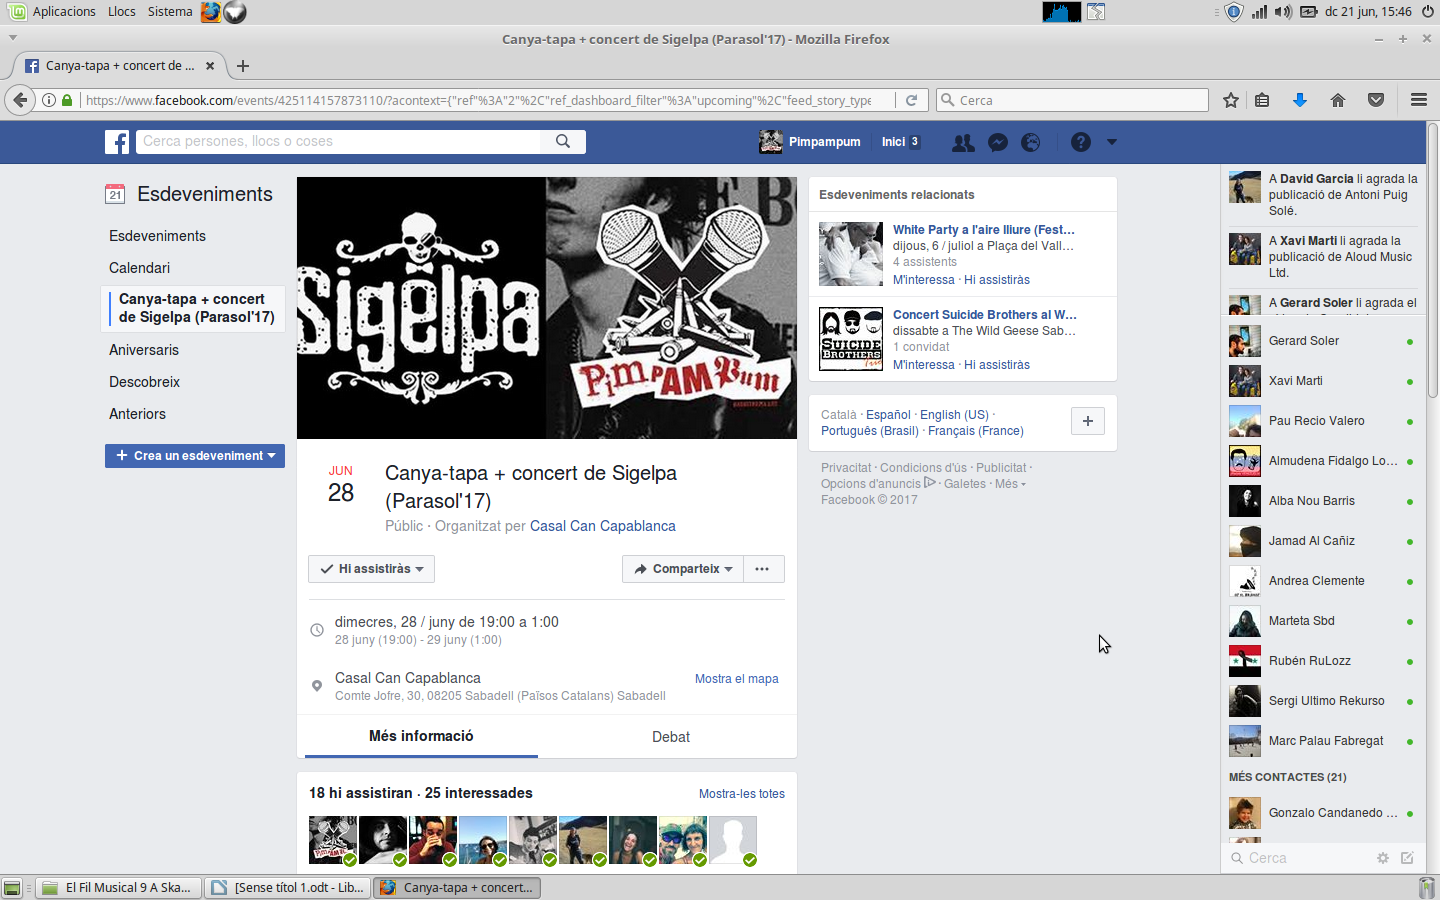Viewport: 1440px width, 900px height.
Task: Click the Facebook search magnifier button
Action: tap(563, 142)
